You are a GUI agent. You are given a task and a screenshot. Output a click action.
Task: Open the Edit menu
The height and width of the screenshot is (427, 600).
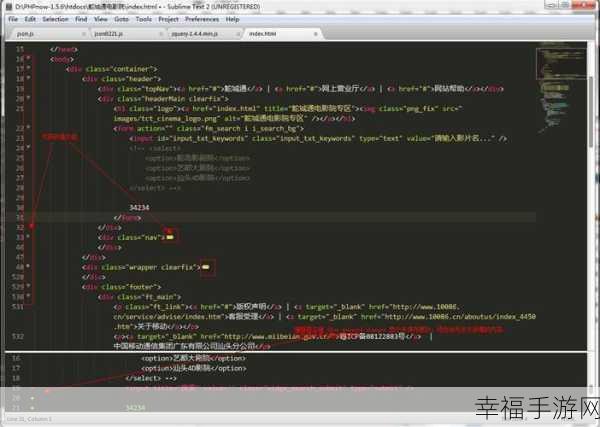tap(30, 19)
